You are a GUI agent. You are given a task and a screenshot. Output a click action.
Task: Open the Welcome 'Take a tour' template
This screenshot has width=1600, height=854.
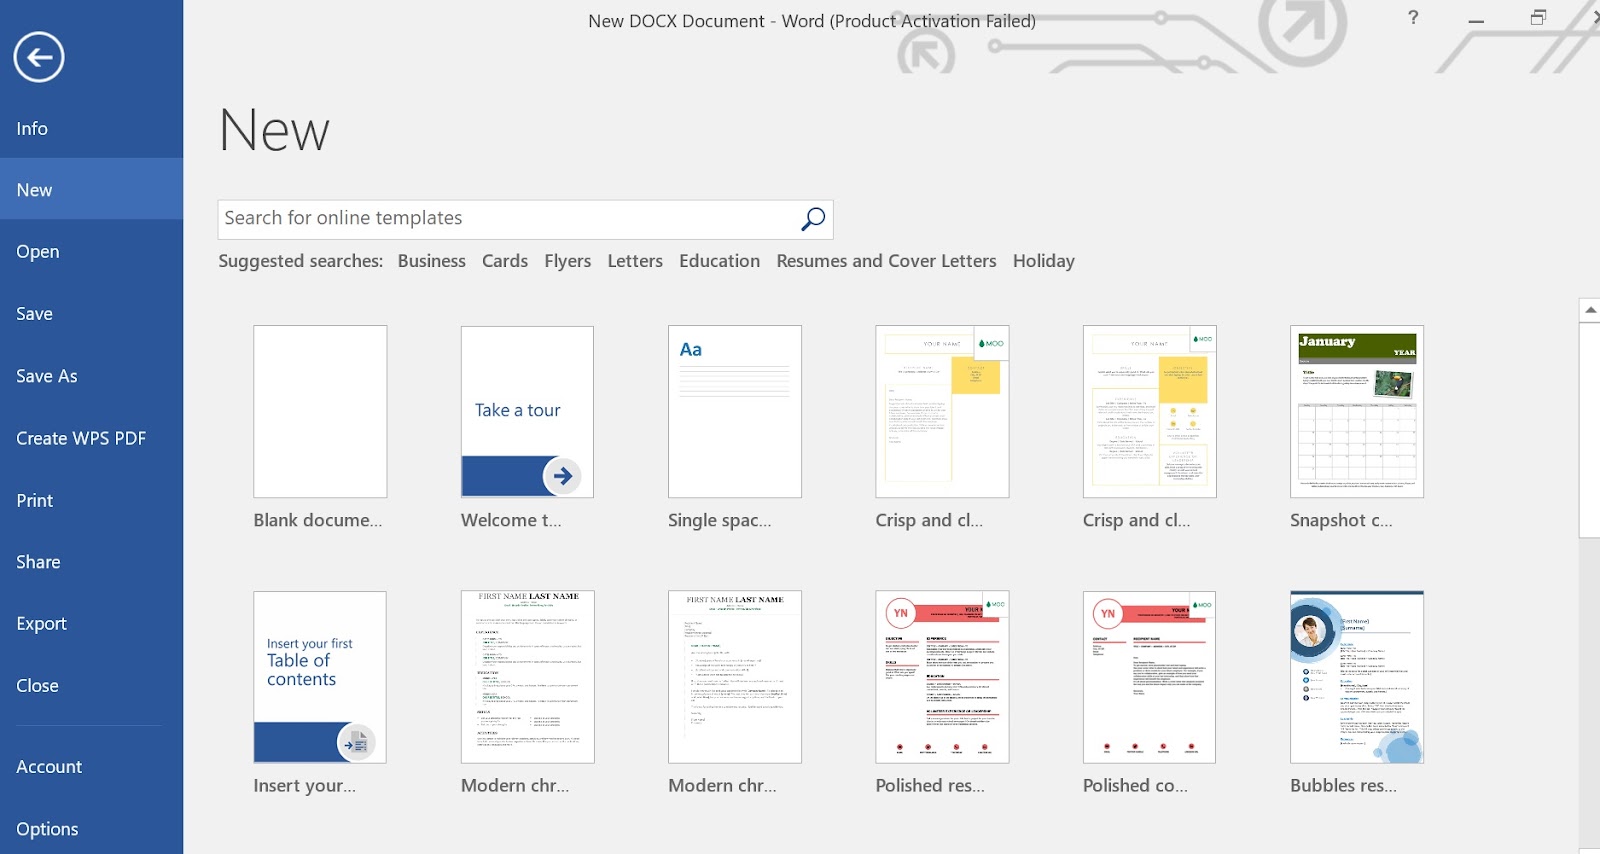527,411
